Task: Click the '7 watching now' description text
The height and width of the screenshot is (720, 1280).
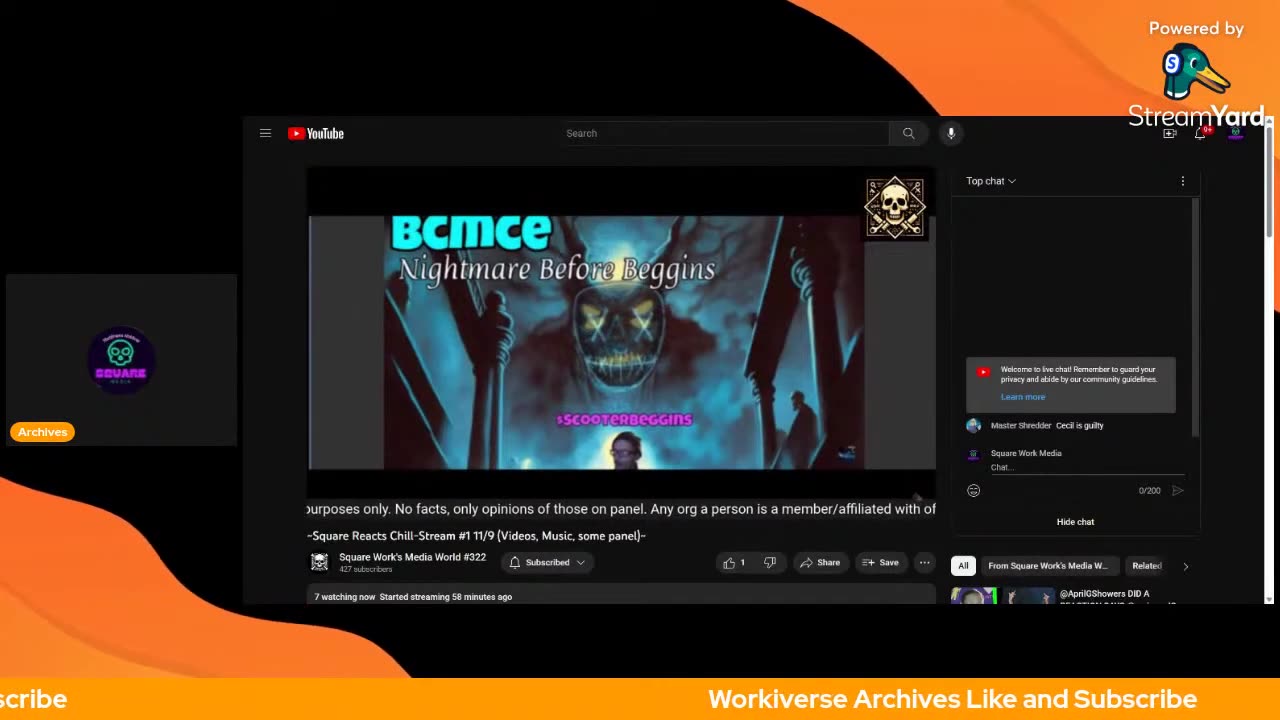Action: pyautogui.click(x=345, y=597)
